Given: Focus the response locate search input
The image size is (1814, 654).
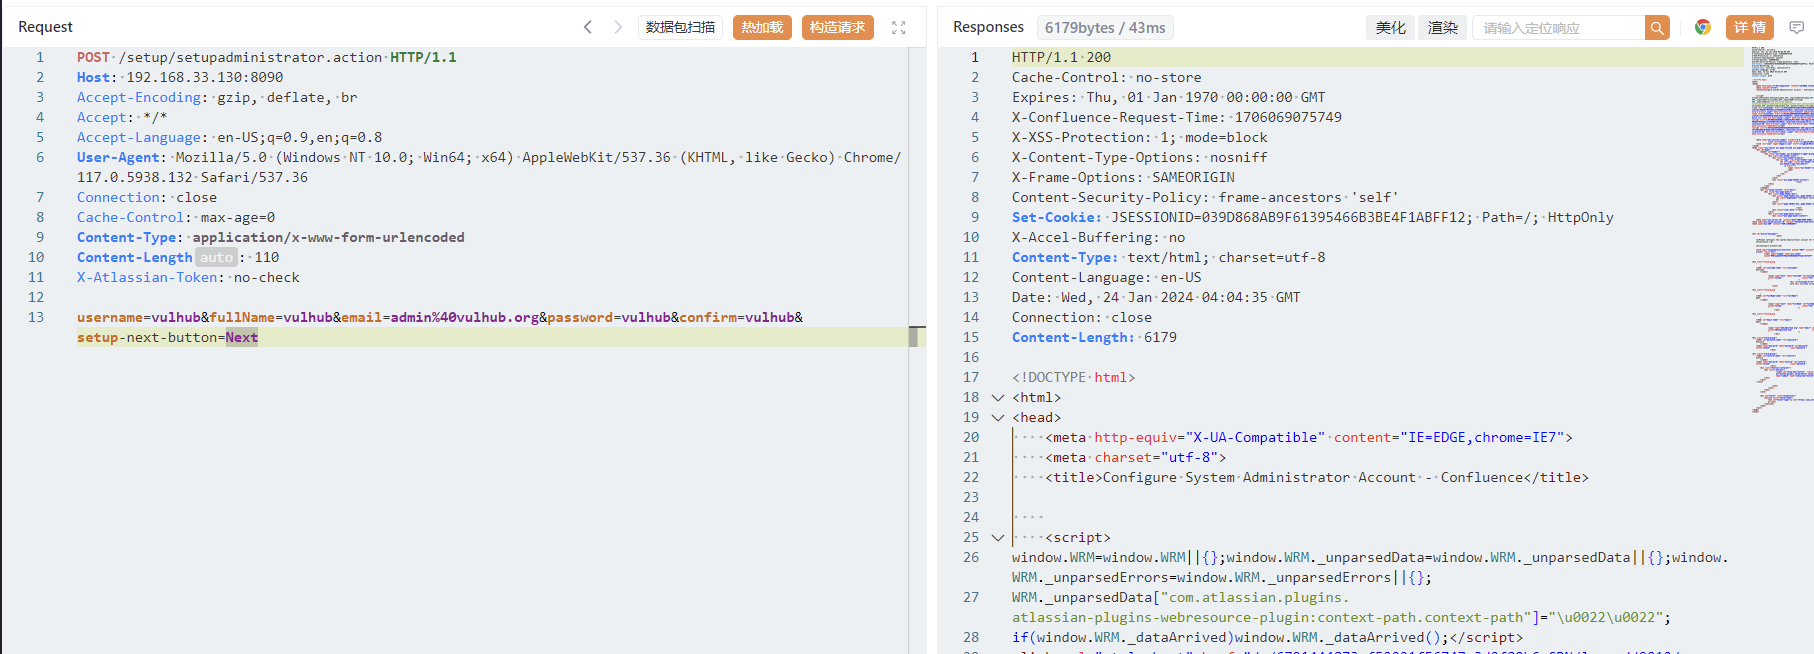Looking at the screenshot, I should pyautogui.click(x=1558, y=28).
